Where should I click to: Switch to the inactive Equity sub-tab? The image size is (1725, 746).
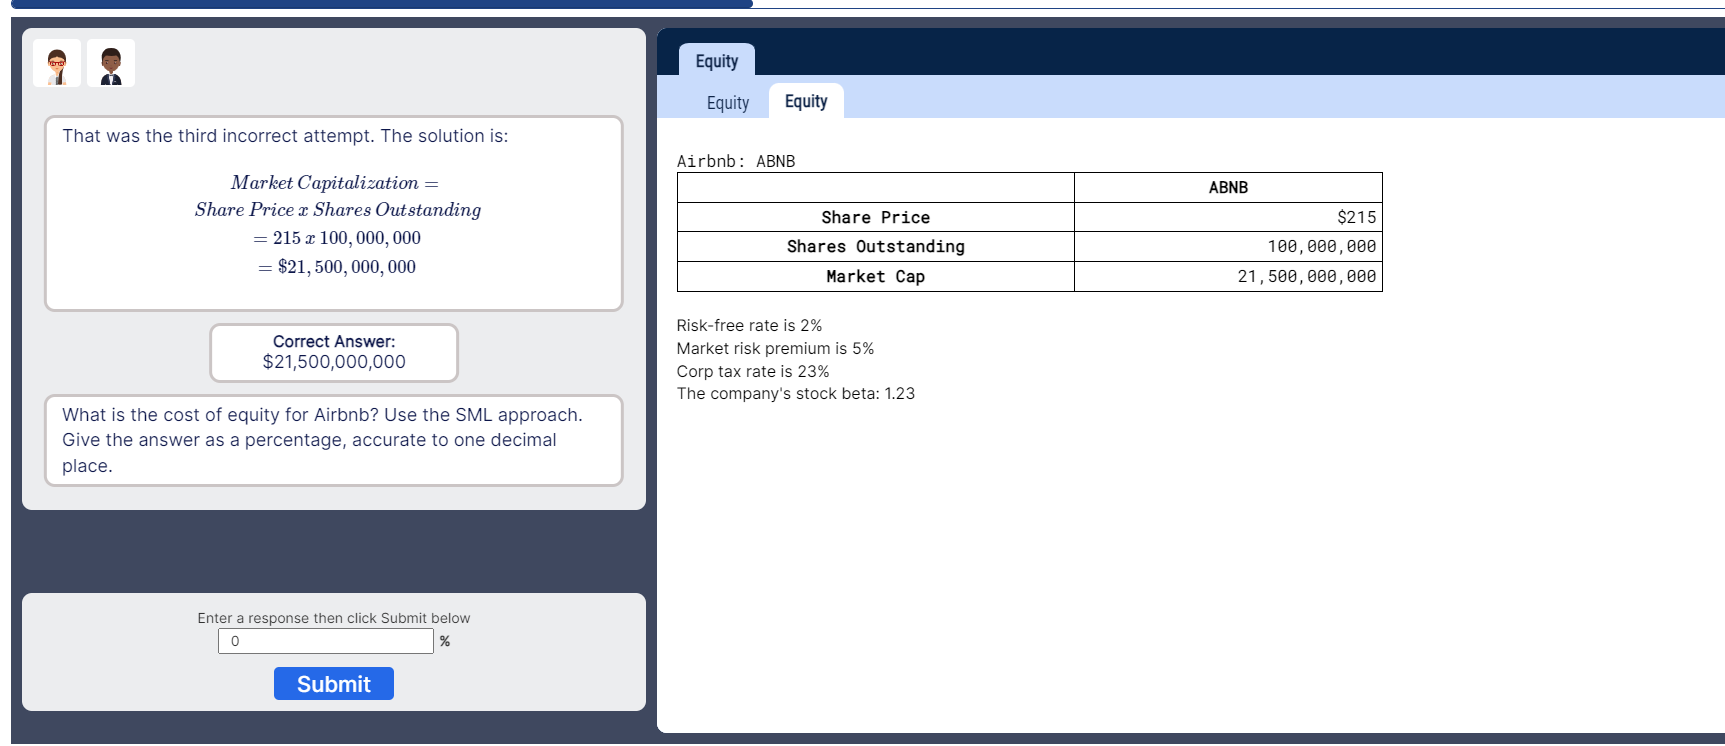click(728, 102)
